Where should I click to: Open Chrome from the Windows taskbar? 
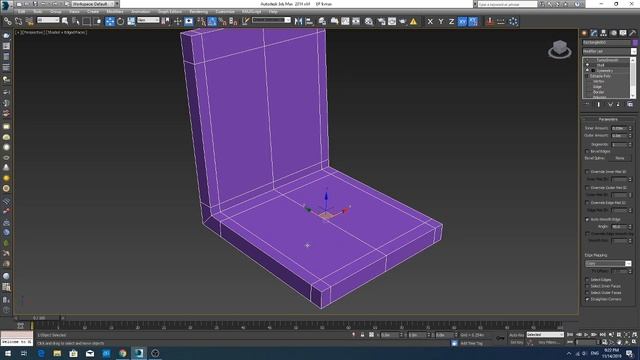click(122, 353)
